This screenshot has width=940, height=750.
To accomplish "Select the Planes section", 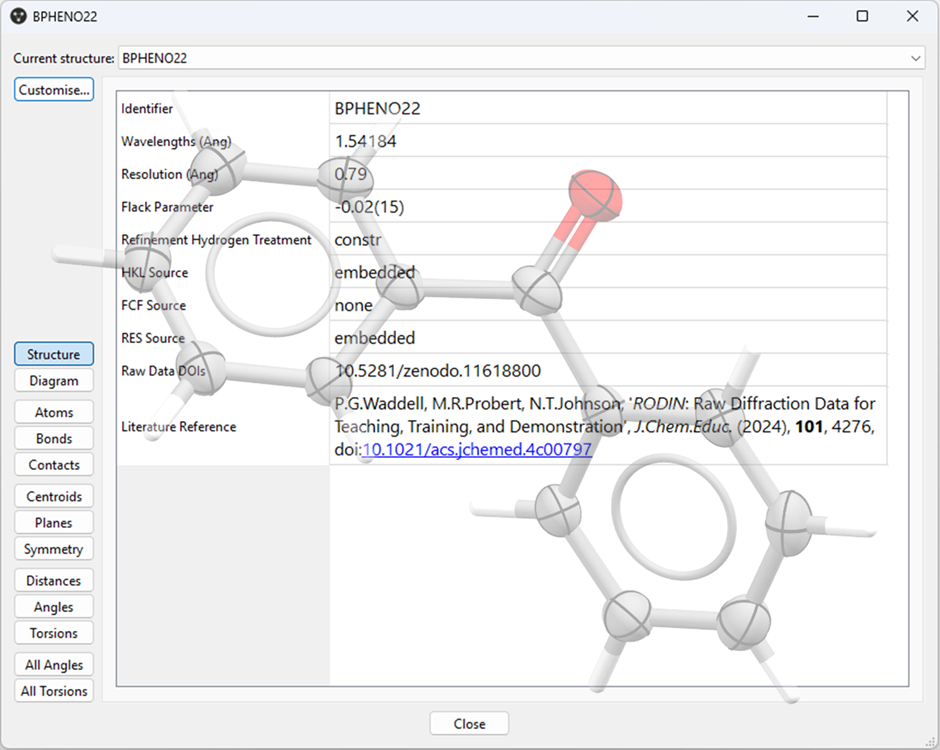I will pos(54,522).
